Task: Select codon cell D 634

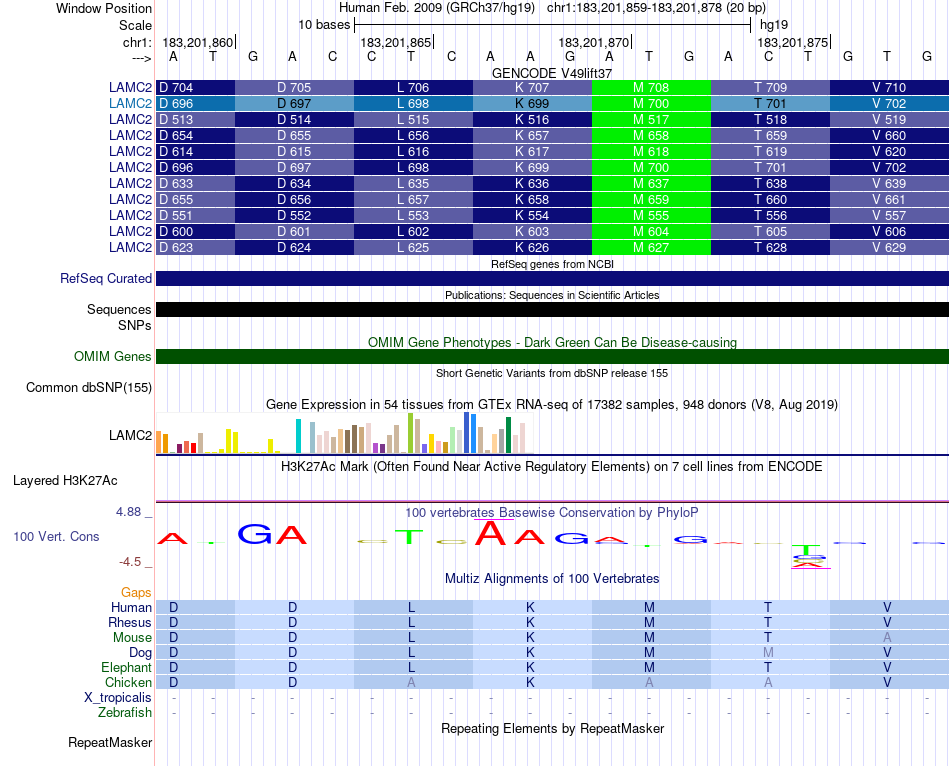Action: pos(294,184)
